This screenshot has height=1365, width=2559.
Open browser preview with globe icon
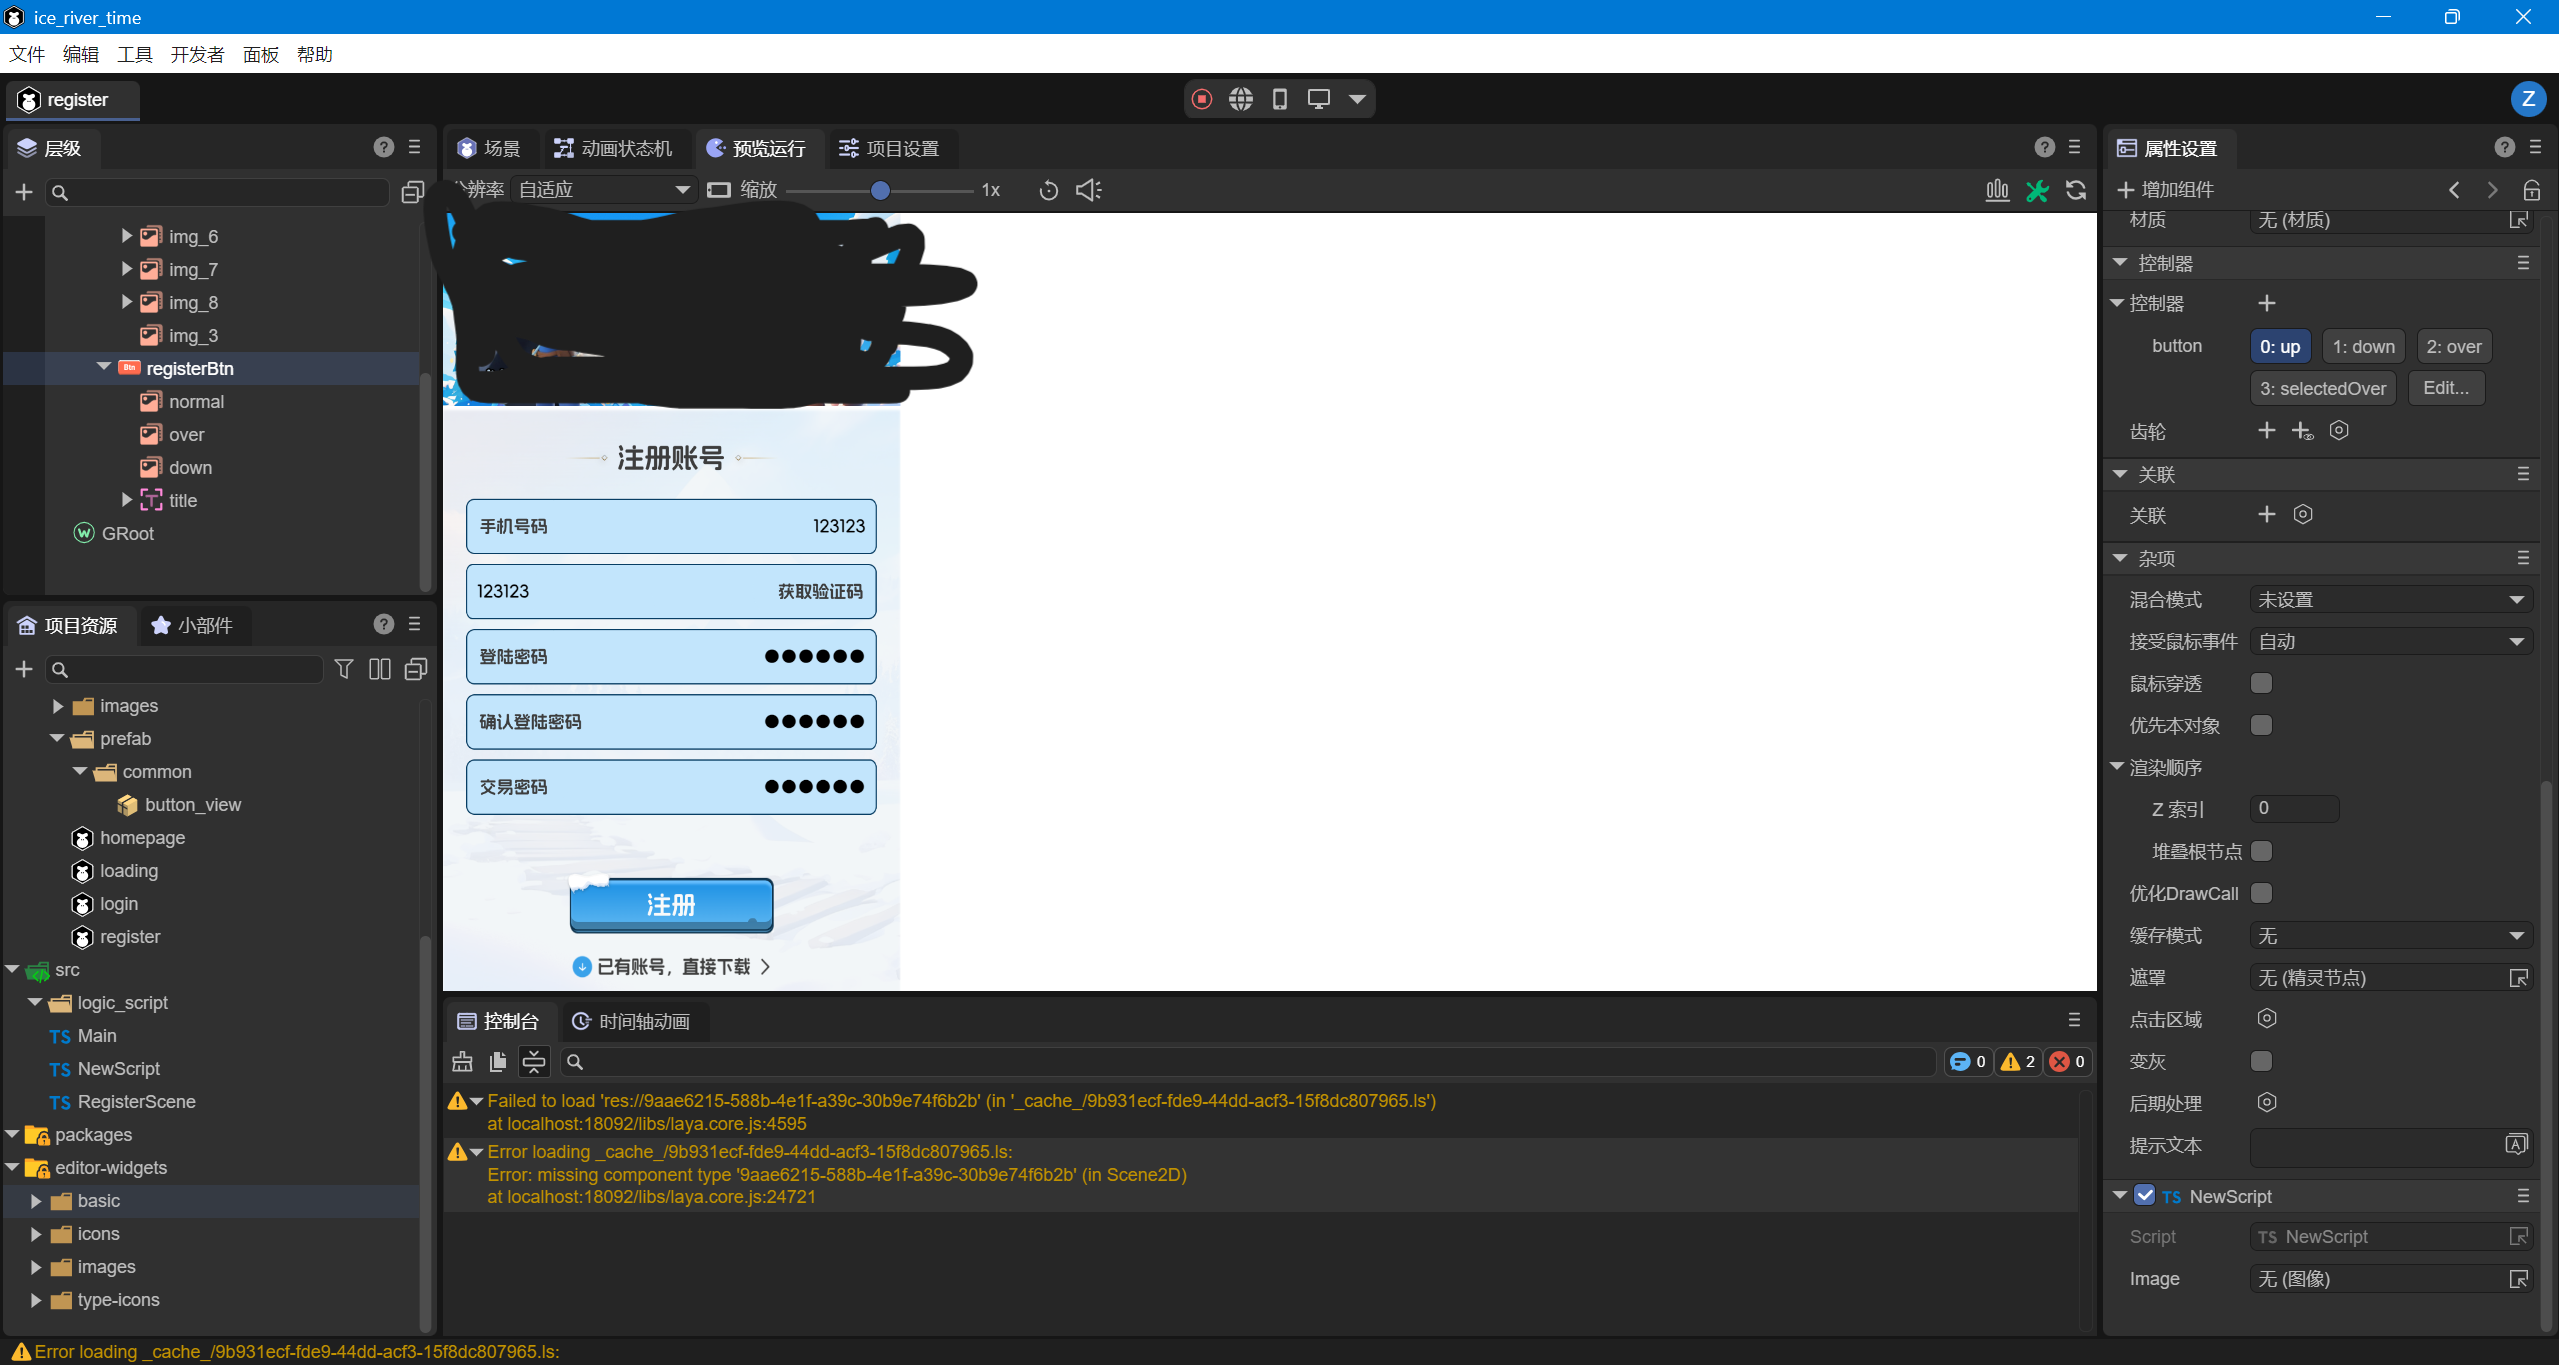click(x=1241, y=99)
